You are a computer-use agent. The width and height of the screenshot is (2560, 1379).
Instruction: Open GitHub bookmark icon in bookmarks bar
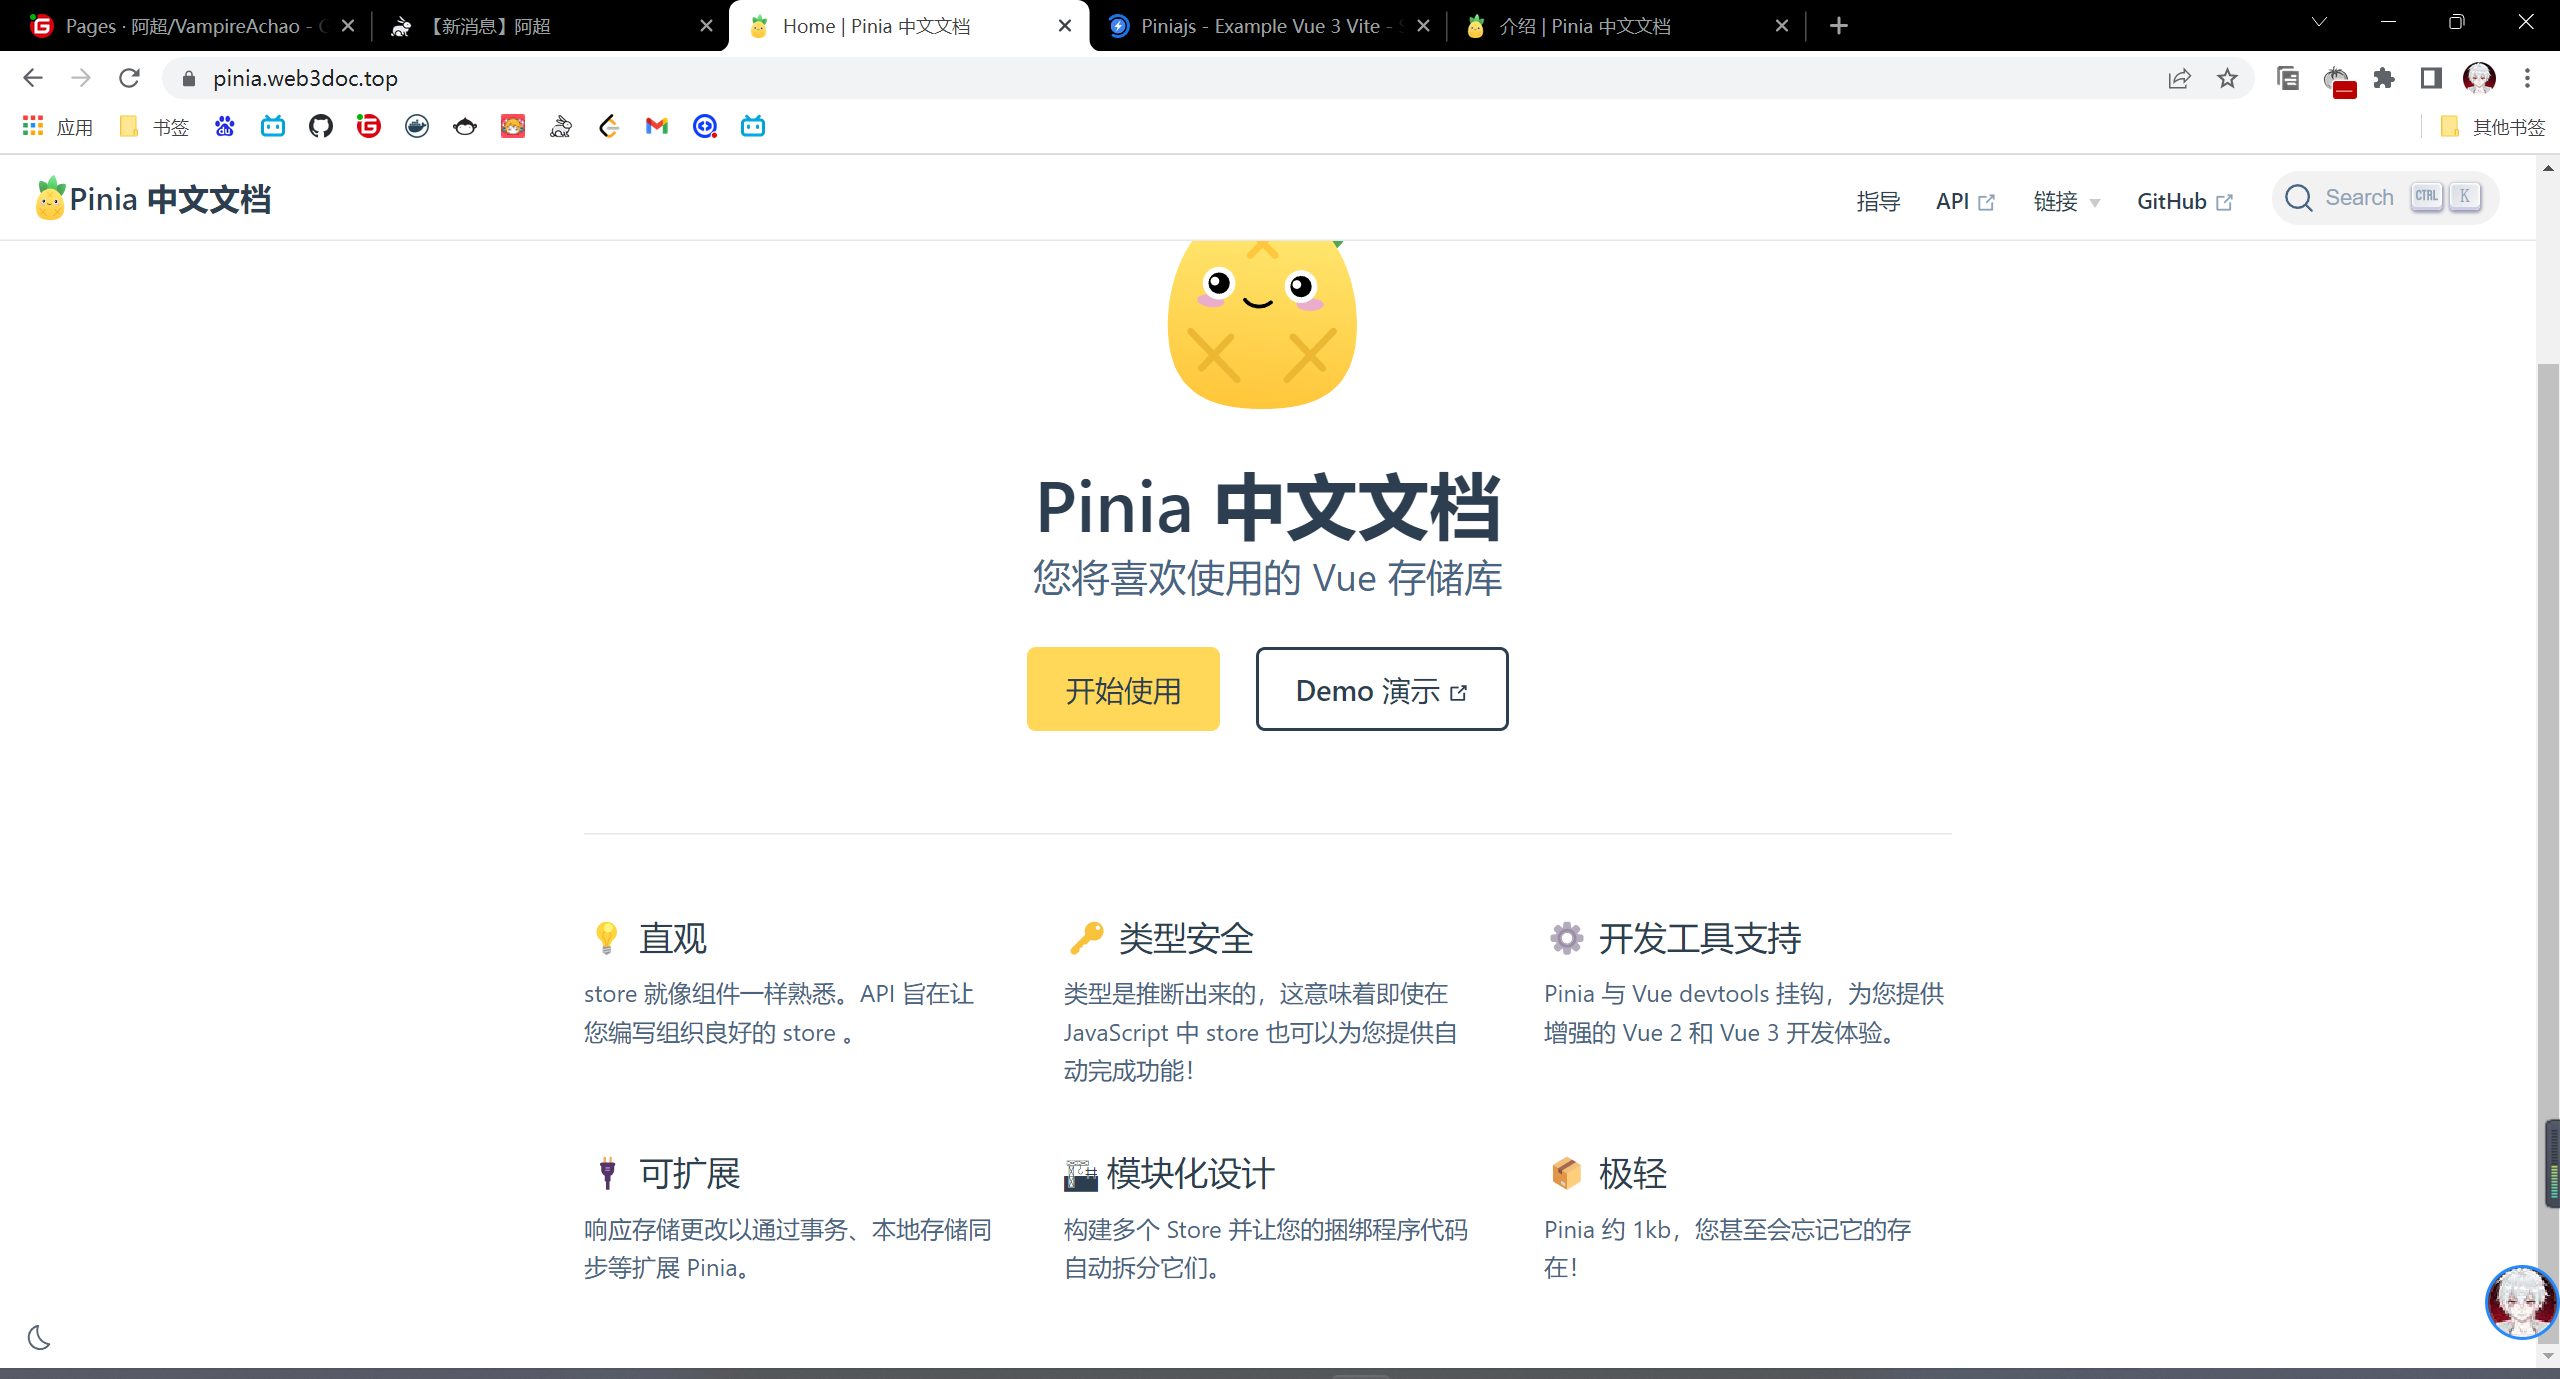[x=321, y=126]
